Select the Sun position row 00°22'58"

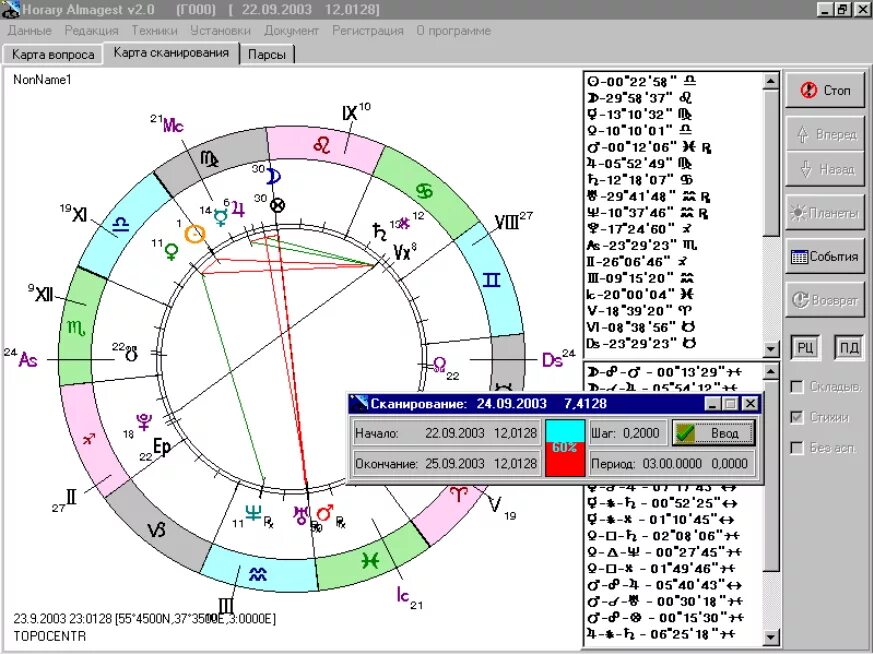pyautogui.click(x=641, y=81)
